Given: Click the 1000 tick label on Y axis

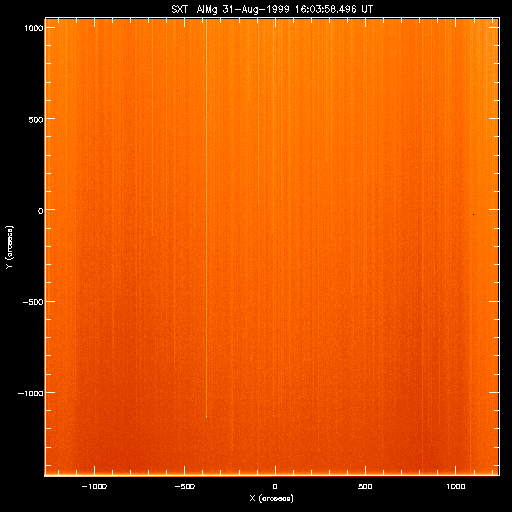Looking at the screenshot, I should (x=33, y=28).
